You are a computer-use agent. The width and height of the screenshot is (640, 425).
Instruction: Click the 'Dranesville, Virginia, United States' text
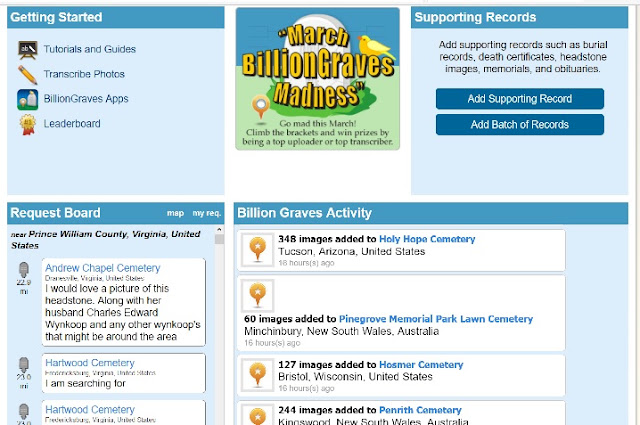(94, 278)
